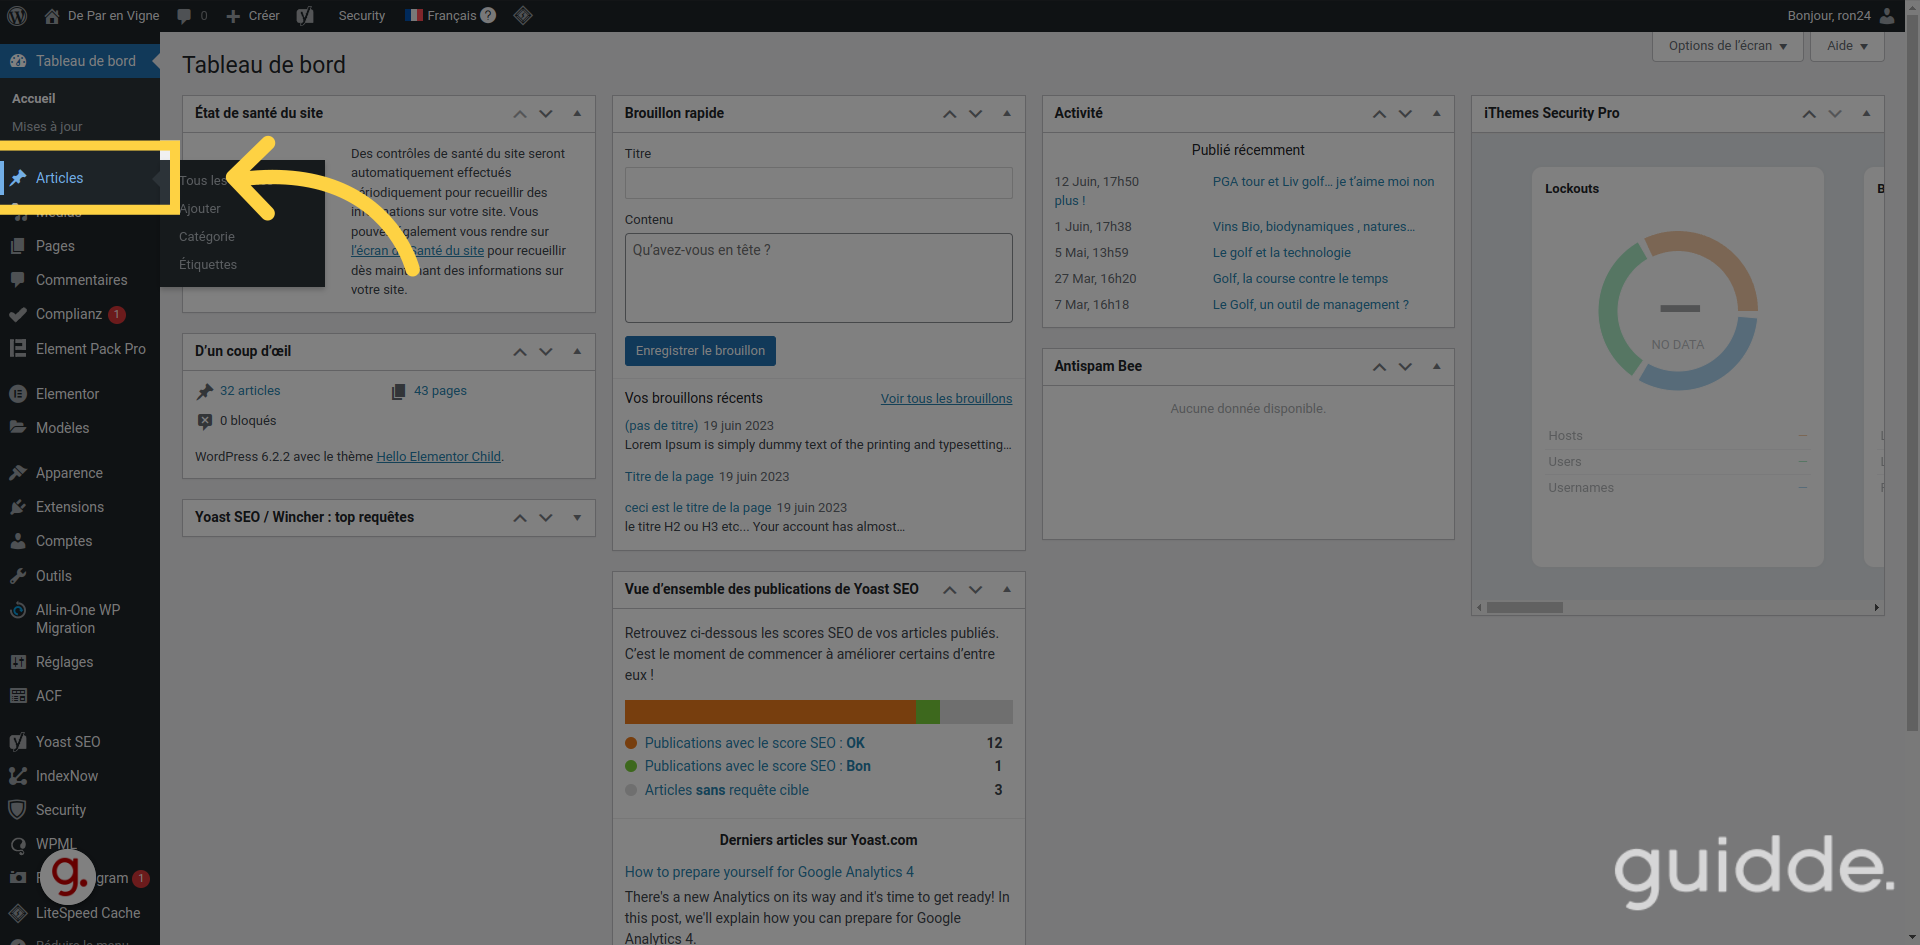
Task: Click the comments bubble icon in admin bar
Action: click(184, 16)
